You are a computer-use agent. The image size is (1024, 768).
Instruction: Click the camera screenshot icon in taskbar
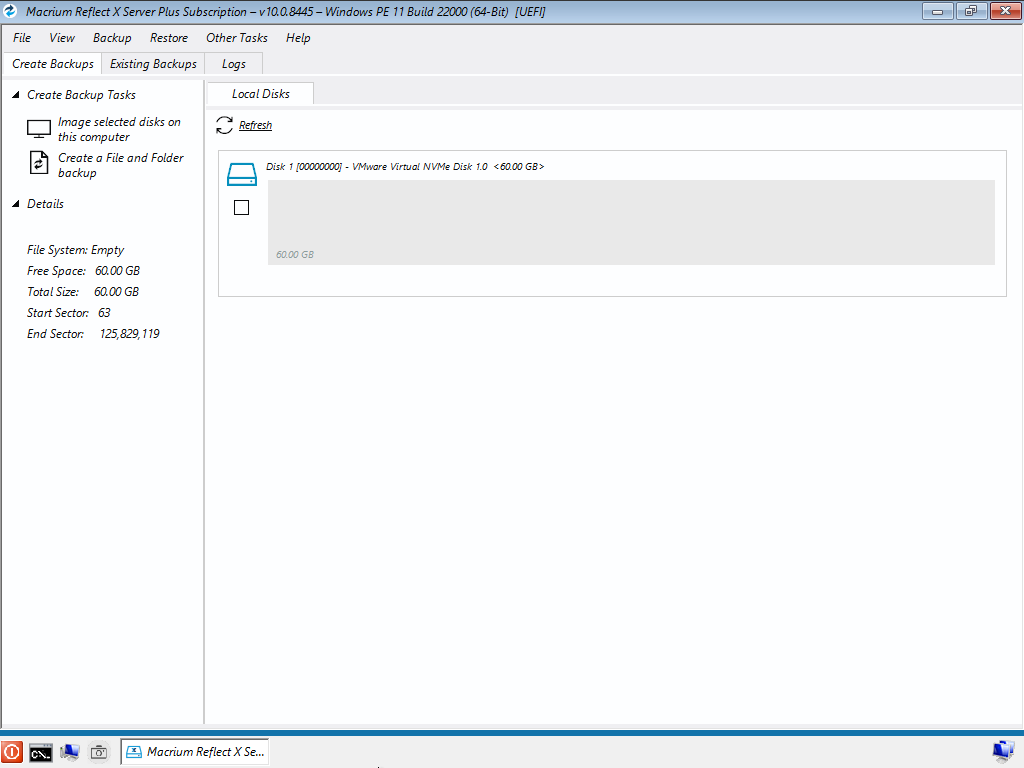98,752
